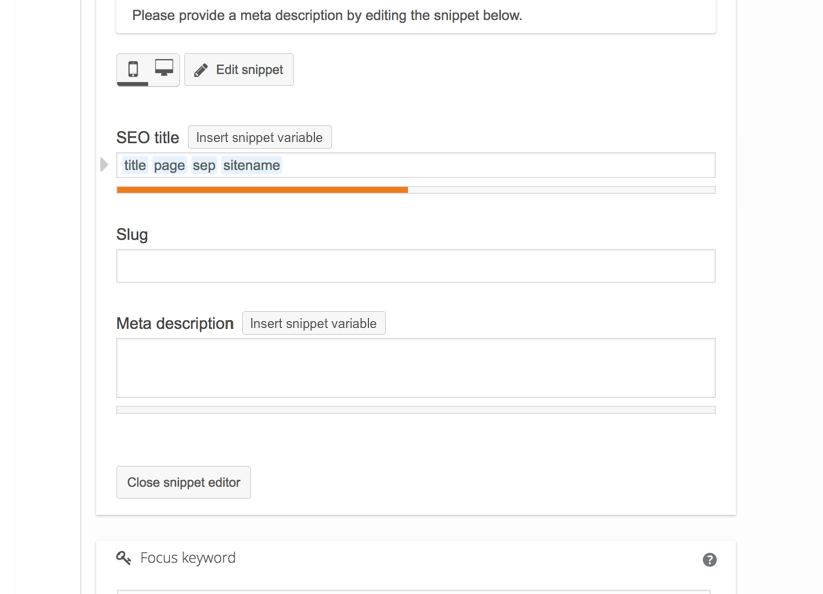
Task: Open Insert snippet variable for SEO title
Action: (259, 137)
